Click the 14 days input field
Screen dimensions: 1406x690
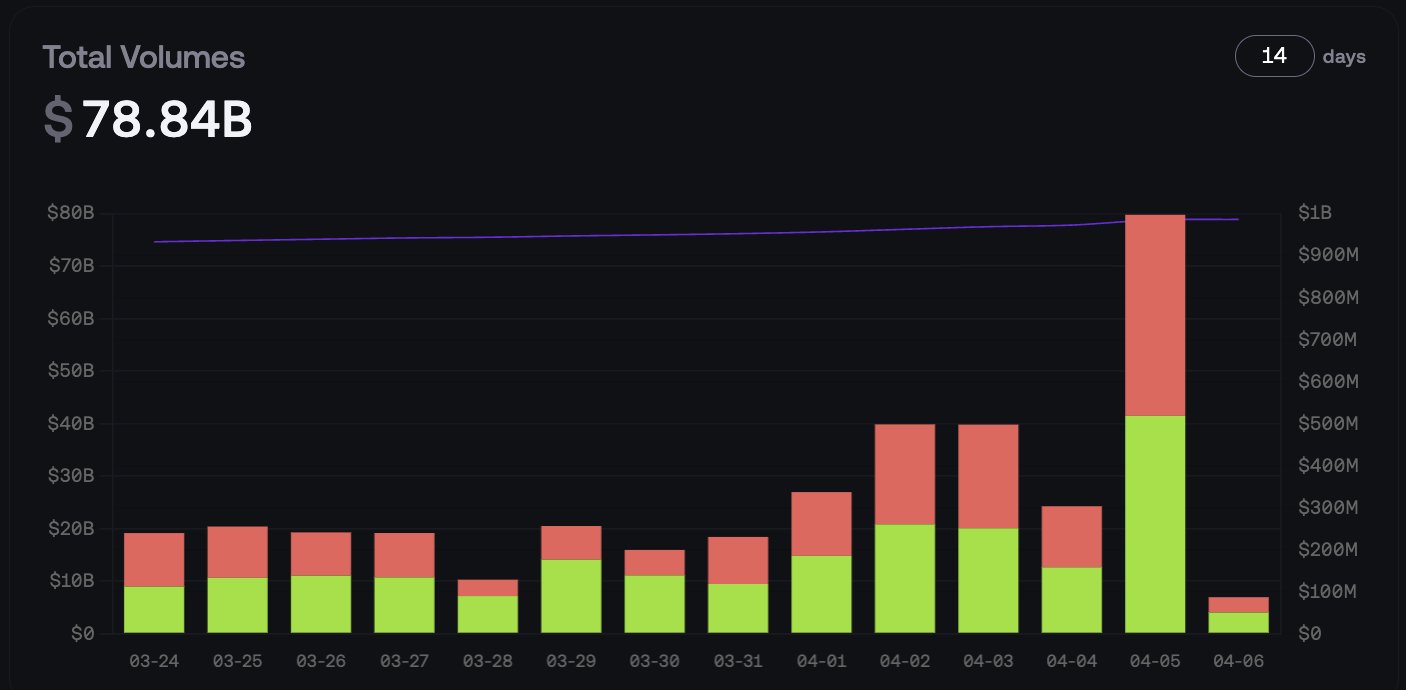point(1274,56)
